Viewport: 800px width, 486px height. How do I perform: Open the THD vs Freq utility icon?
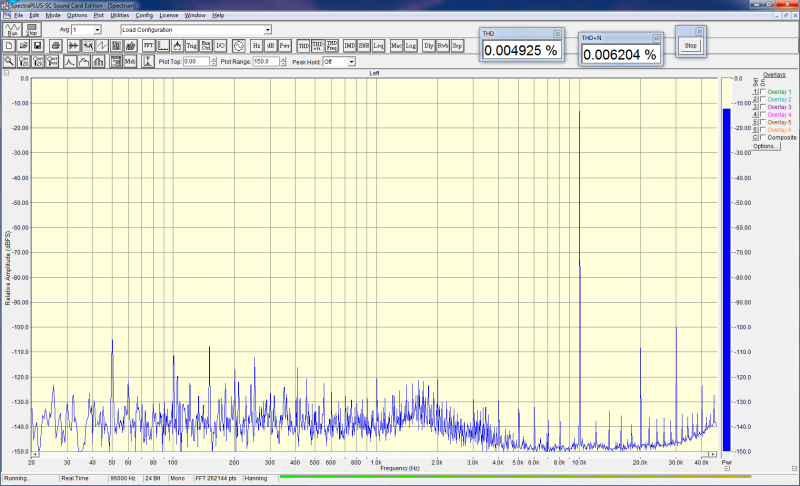click(332, 46)
